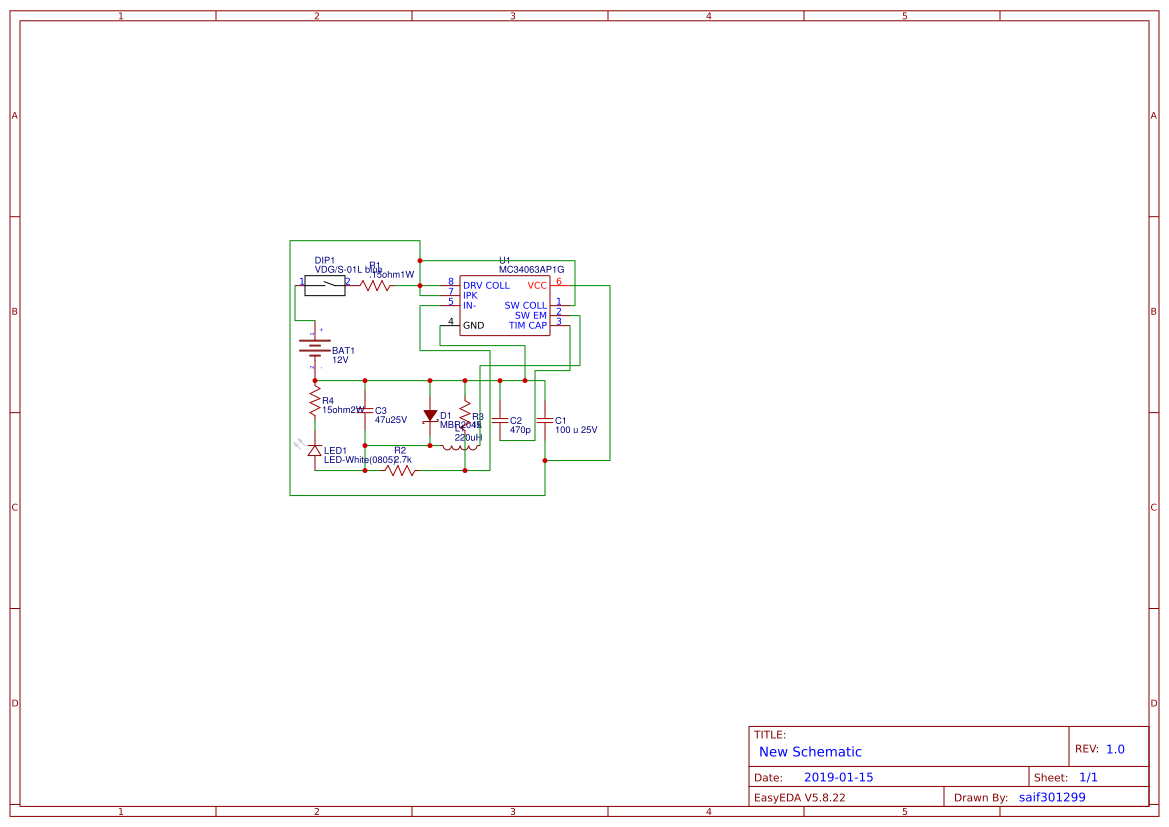Select resistor R4 15ohm2W symbol
Image resolution: width=1169 pixels, height=827 pixels.
[x=315, y=400]
